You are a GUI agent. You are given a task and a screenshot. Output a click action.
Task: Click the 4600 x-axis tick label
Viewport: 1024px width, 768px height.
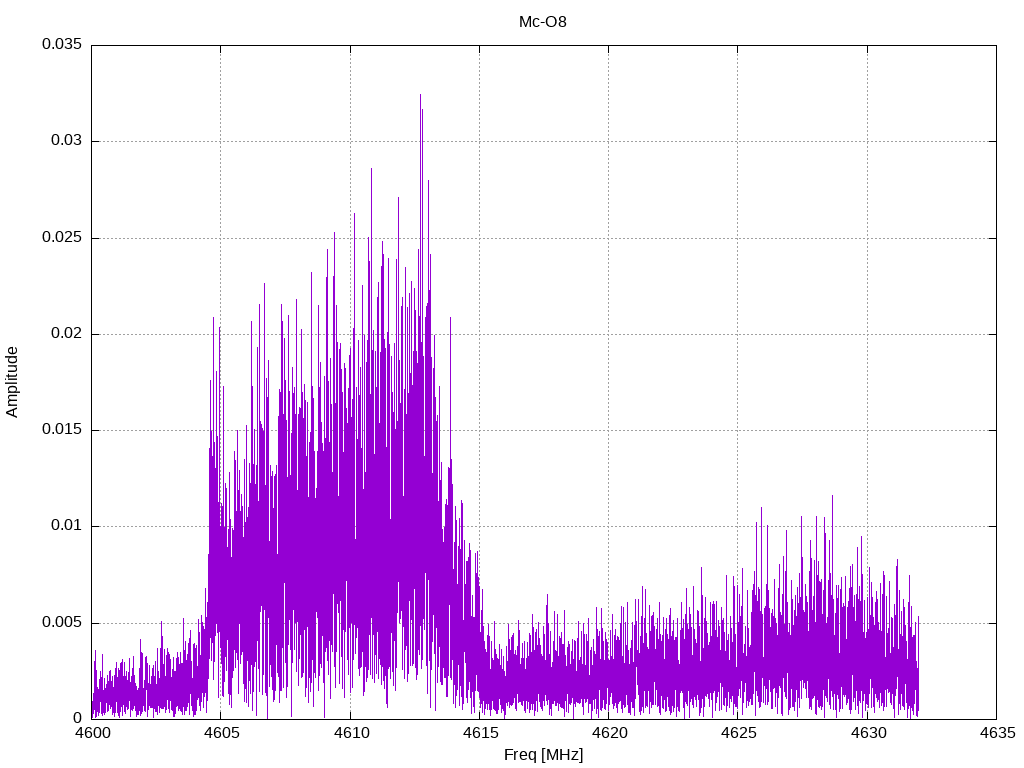pyautogui.click(x=92, y=733)
